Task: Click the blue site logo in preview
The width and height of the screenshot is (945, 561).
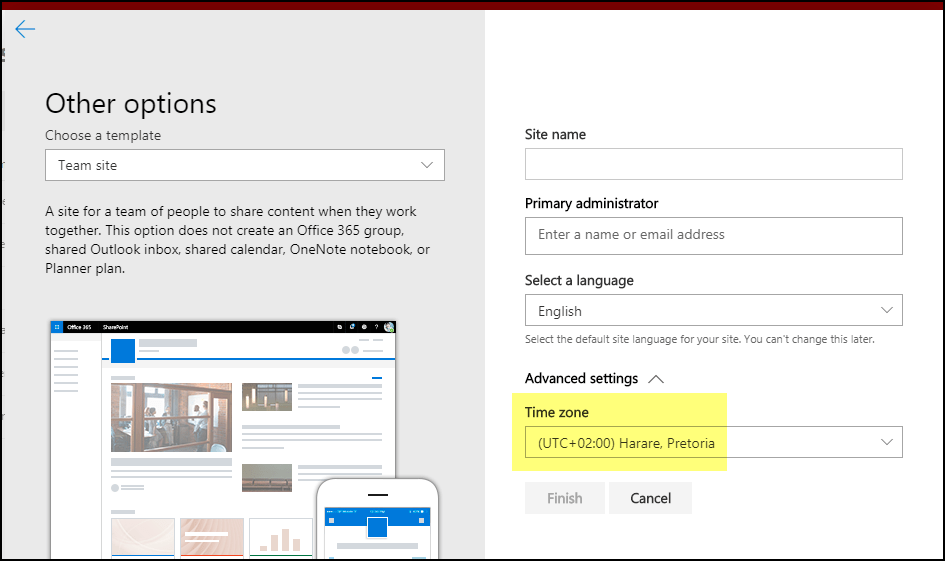Action: tap(123, 350)
